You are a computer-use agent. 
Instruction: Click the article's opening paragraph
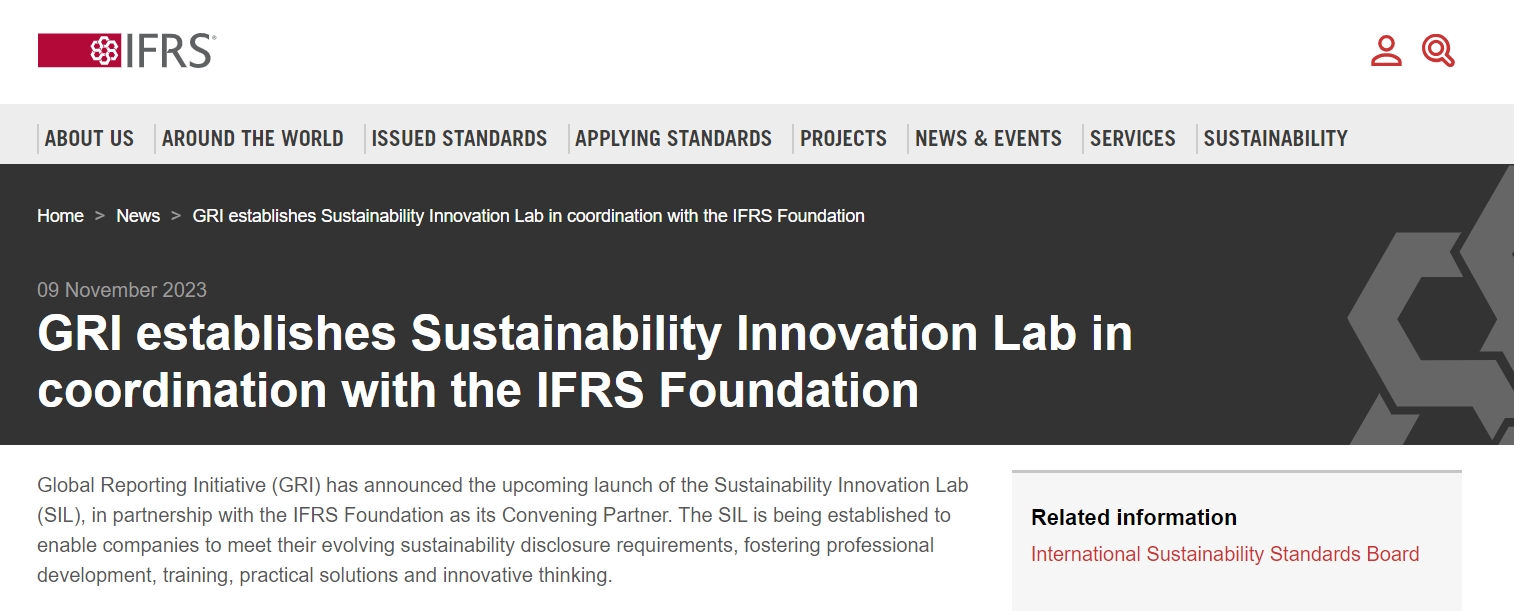click(x=500, y=530)
